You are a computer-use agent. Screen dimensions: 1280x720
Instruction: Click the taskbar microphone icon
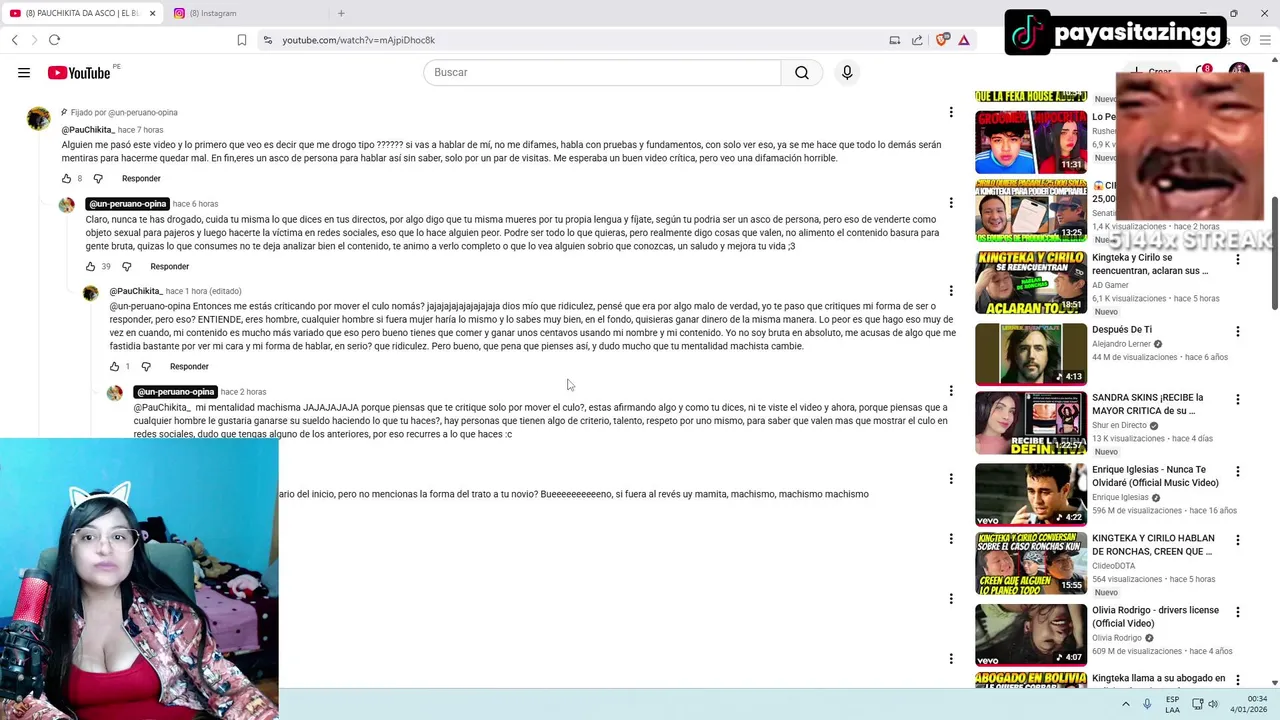coord(1147,704)
